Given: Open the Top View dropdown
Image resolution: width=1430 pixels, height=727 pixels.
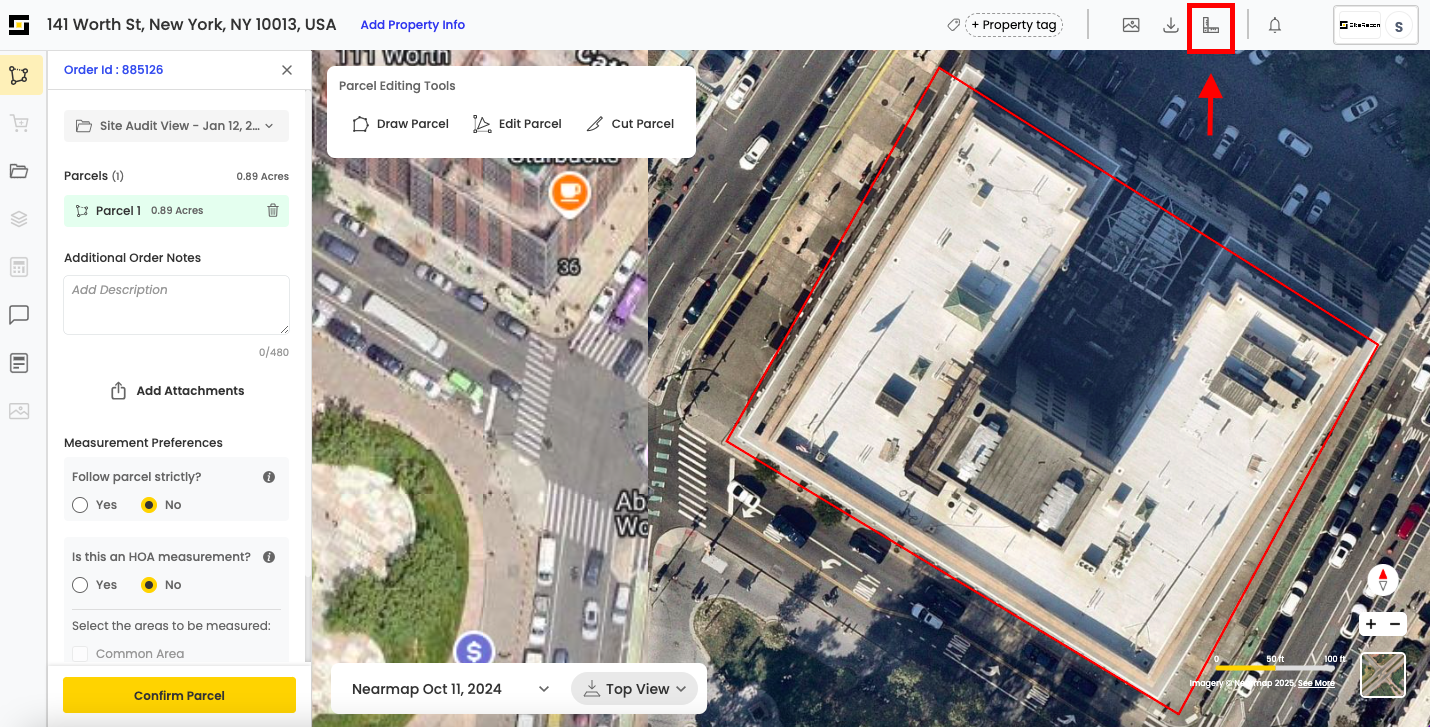Looking at the screenshot, I should (634, 689).
